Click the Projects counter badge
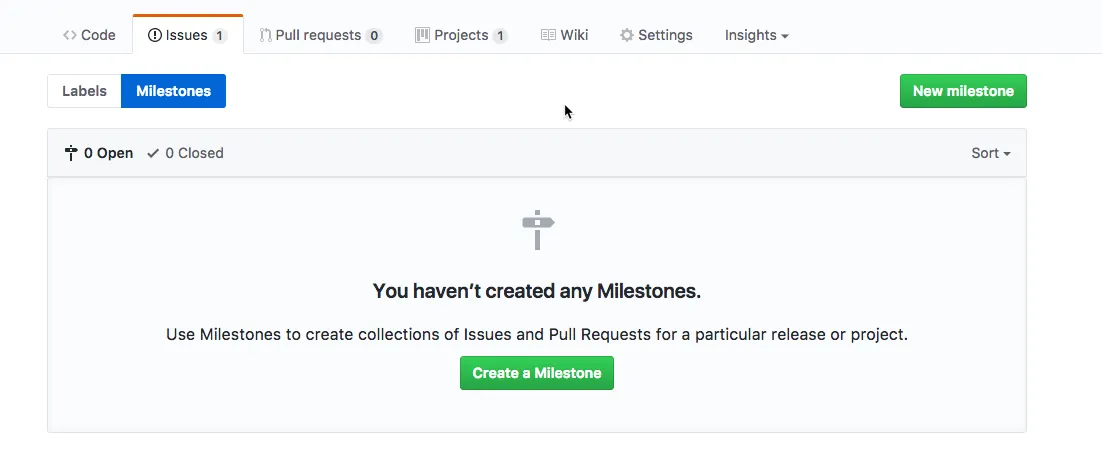Viewport: 1102px width, 471px height. pos(500,36)
